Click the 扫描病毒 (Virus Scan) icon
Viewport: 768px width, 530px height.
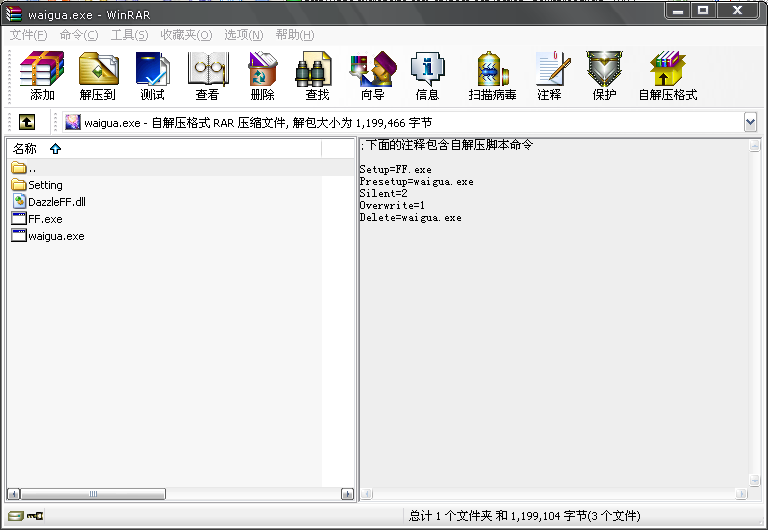point(492,76)
